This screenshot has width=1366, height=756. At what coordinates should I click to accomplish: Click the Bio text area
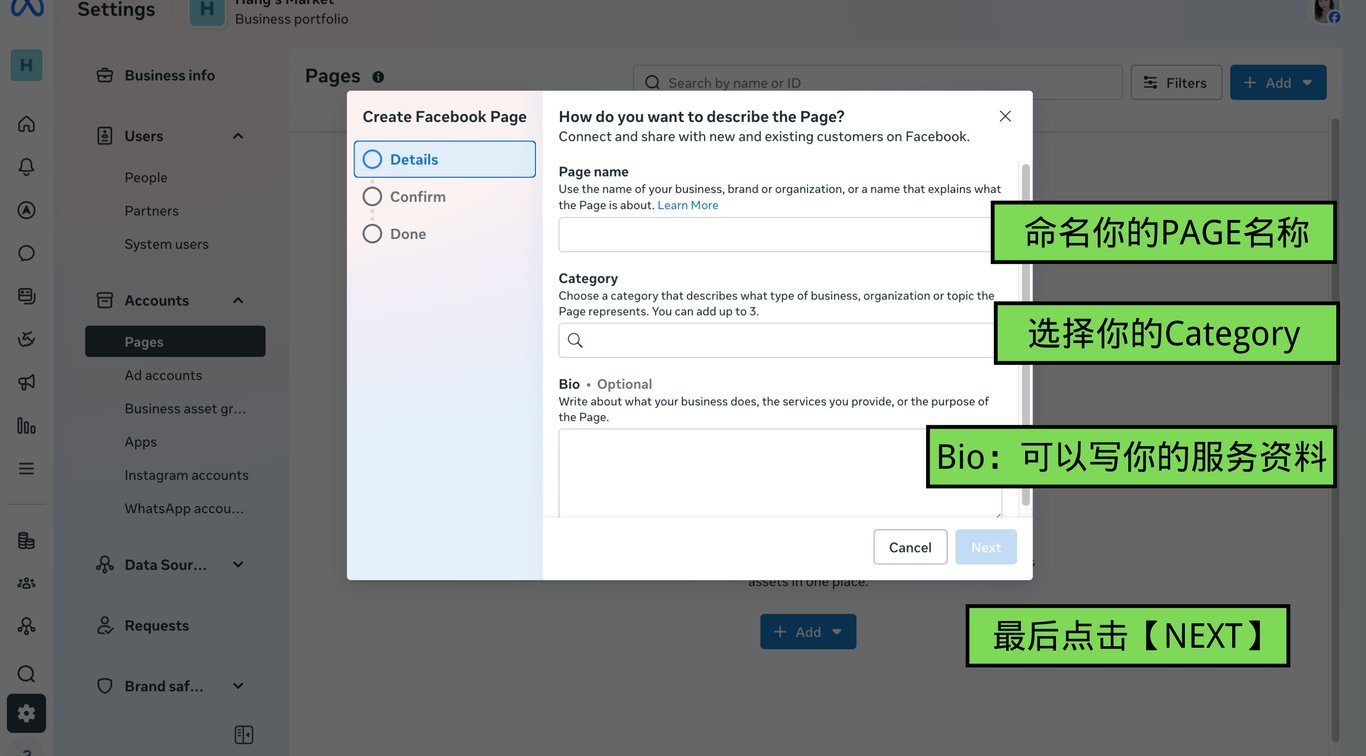click(x=780, y=473)
